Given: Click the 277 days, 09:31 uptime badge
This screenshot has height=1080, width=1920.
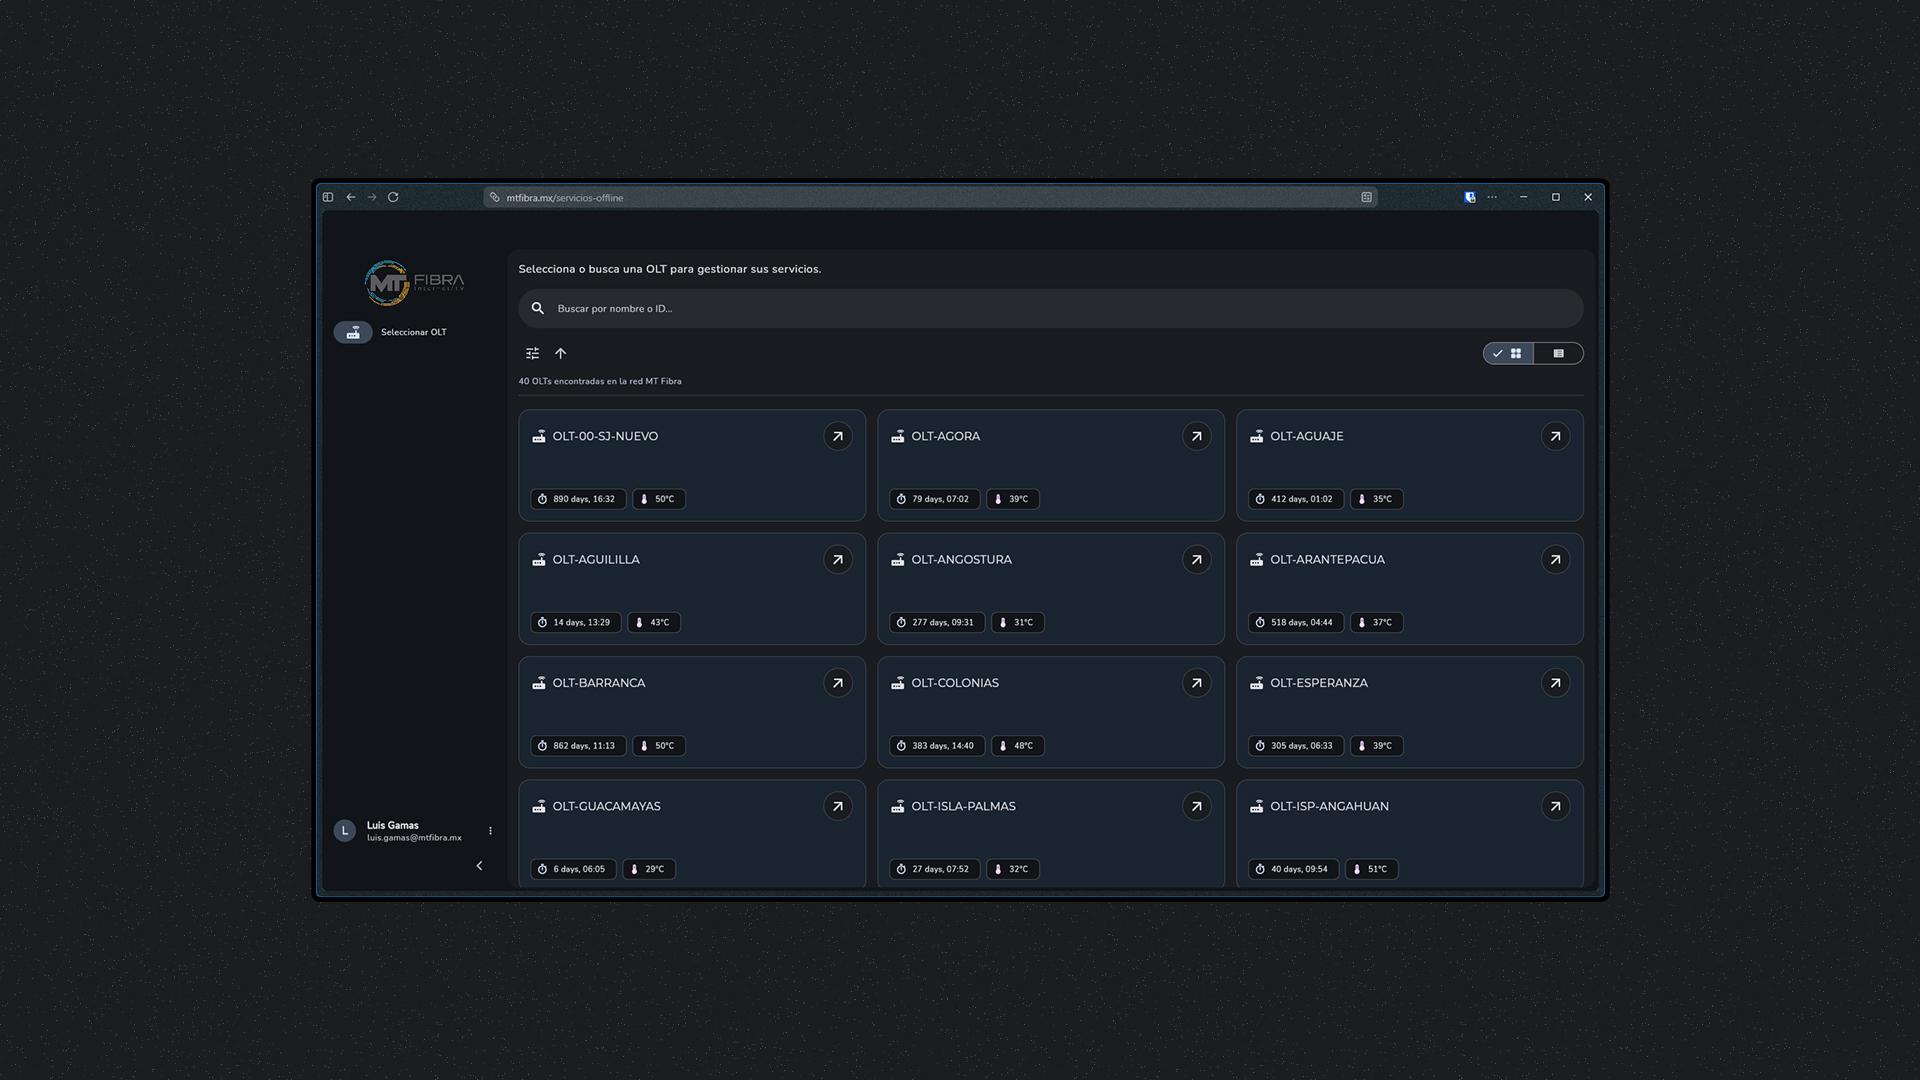Looking at the screenshot, I should point(937,622).
